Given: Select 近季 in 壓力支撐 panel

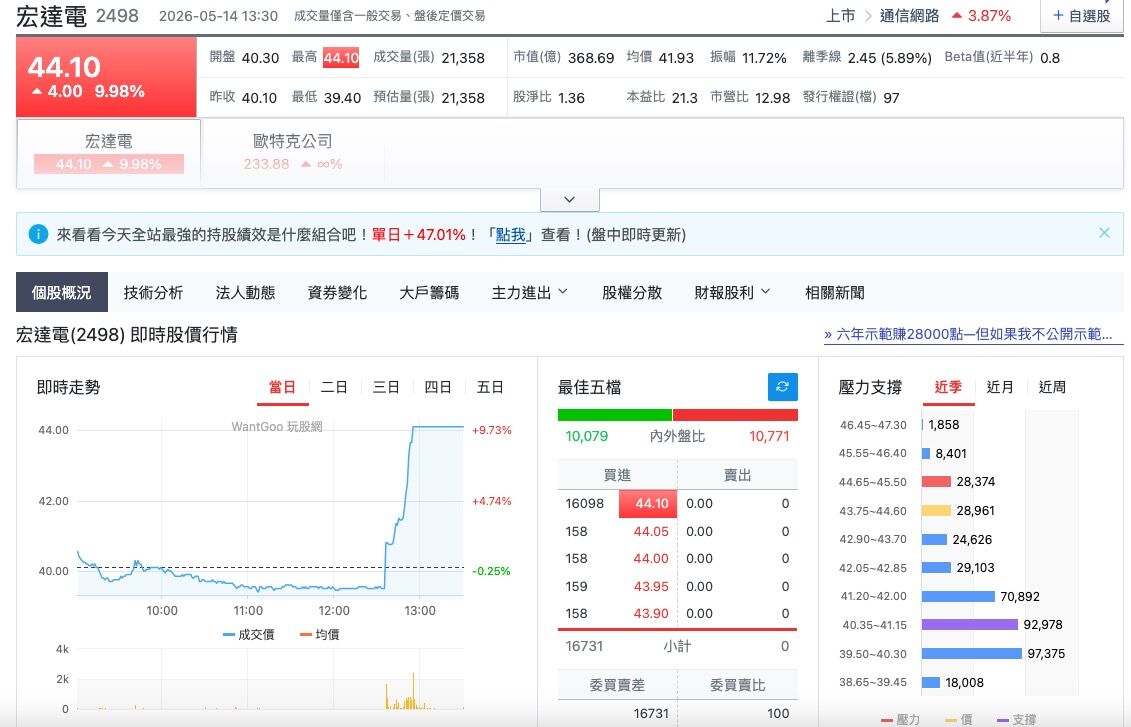Looking at the screenshot, I should [x=949, y=388].
